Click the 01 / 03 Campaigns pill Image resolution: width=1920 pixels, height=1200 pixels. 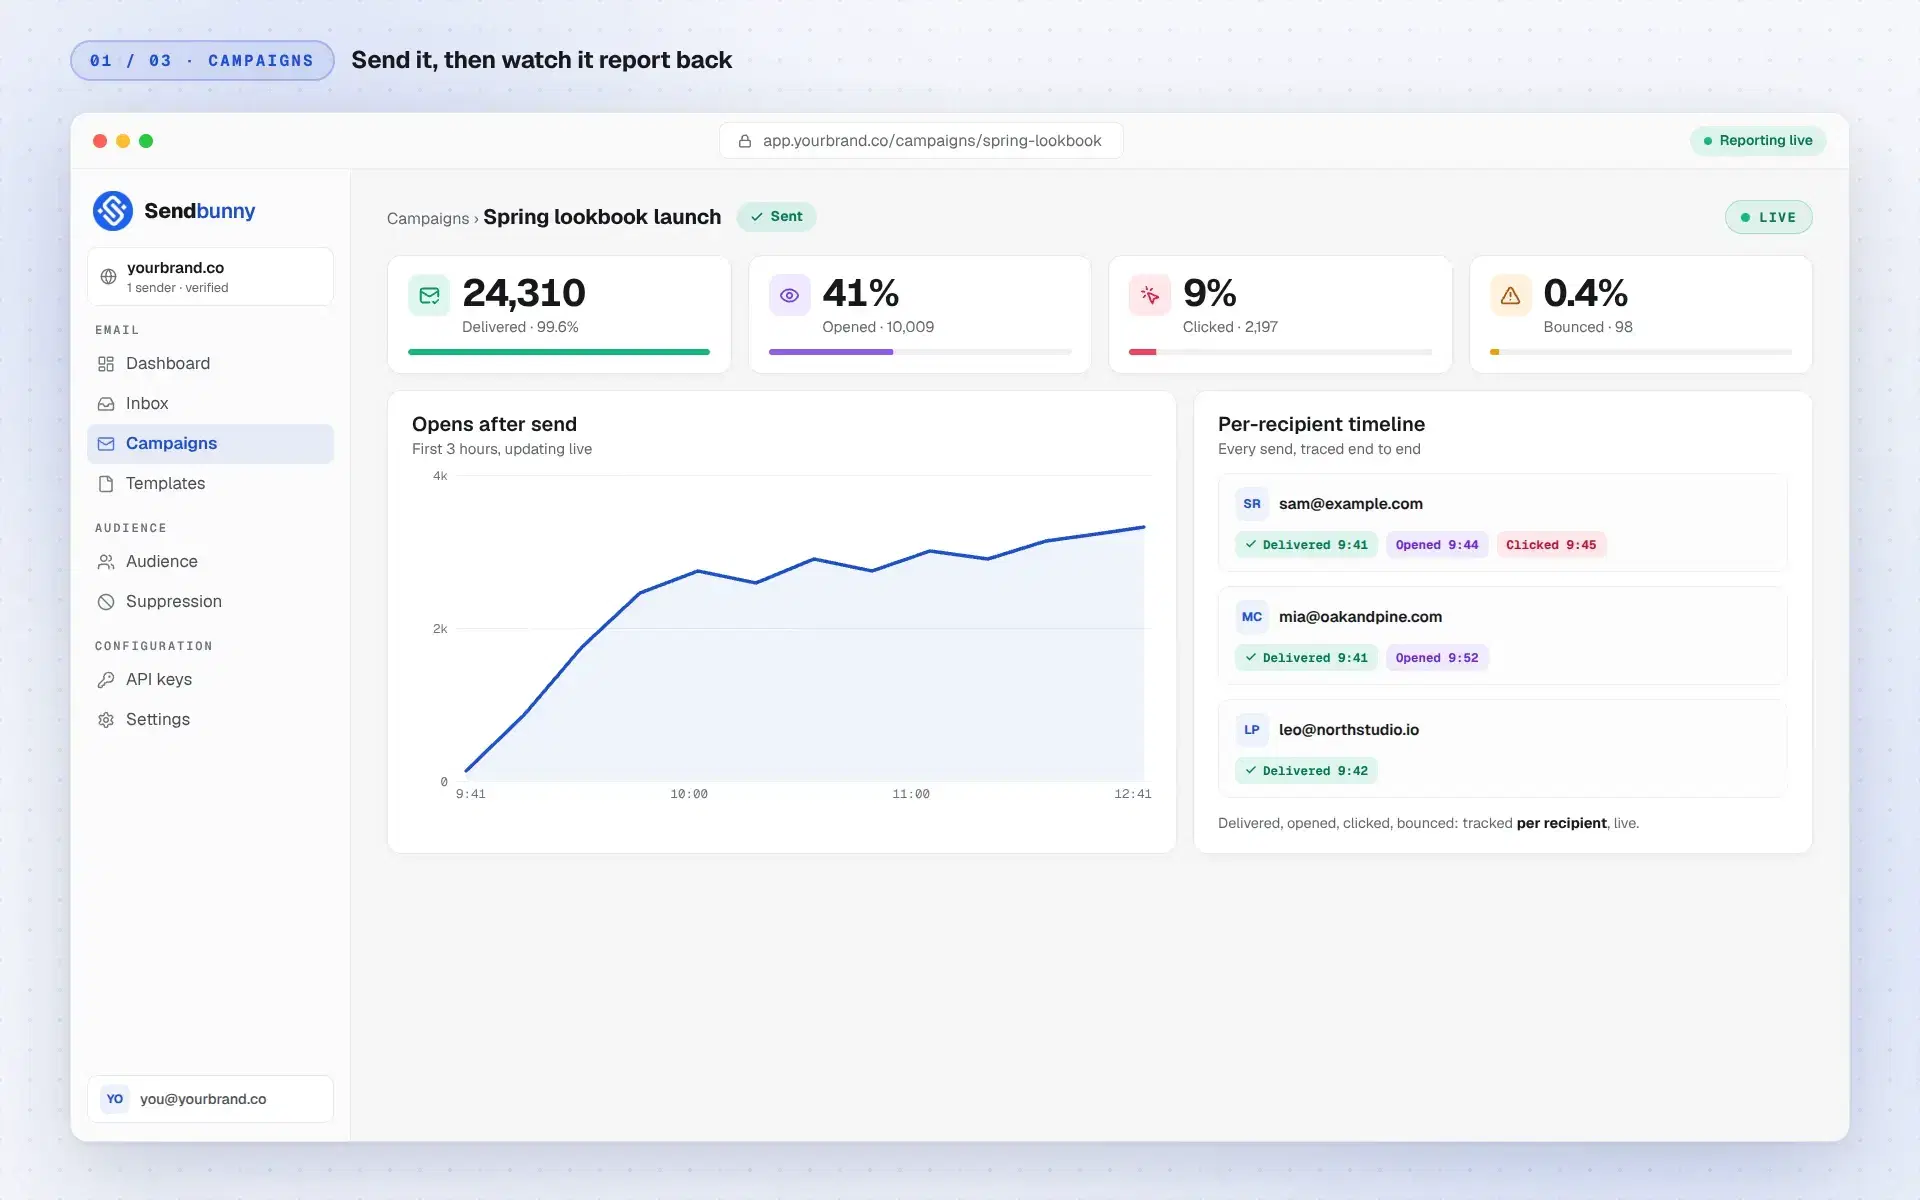tap(202, 61)
